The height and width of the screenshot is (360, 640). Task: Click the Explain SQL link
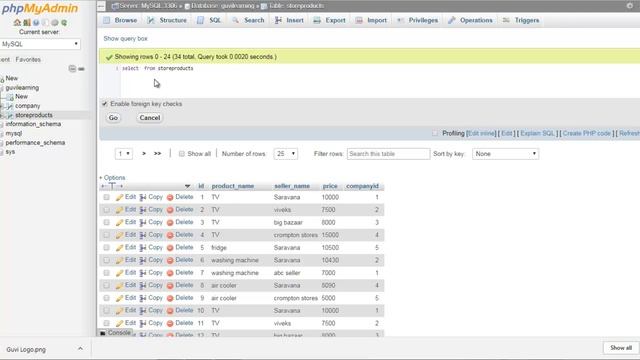(537, 133)
